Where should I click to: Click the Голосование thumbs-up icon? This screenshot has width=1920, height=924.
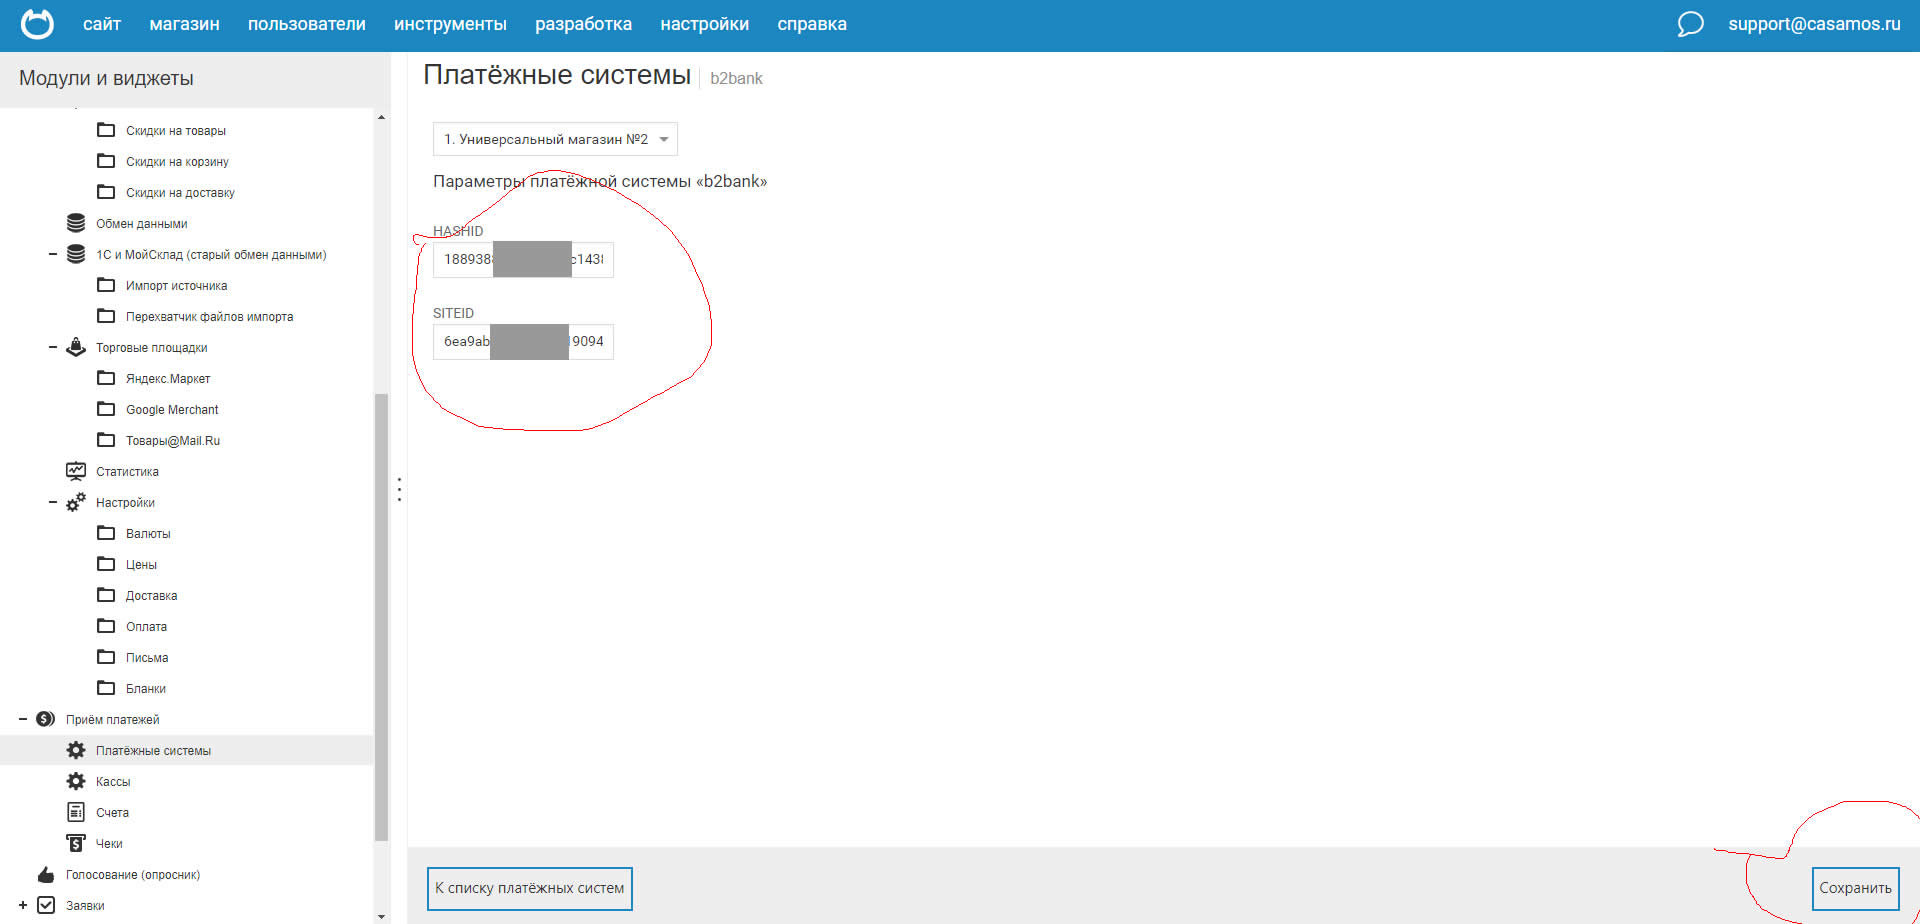tap(46, 875)
